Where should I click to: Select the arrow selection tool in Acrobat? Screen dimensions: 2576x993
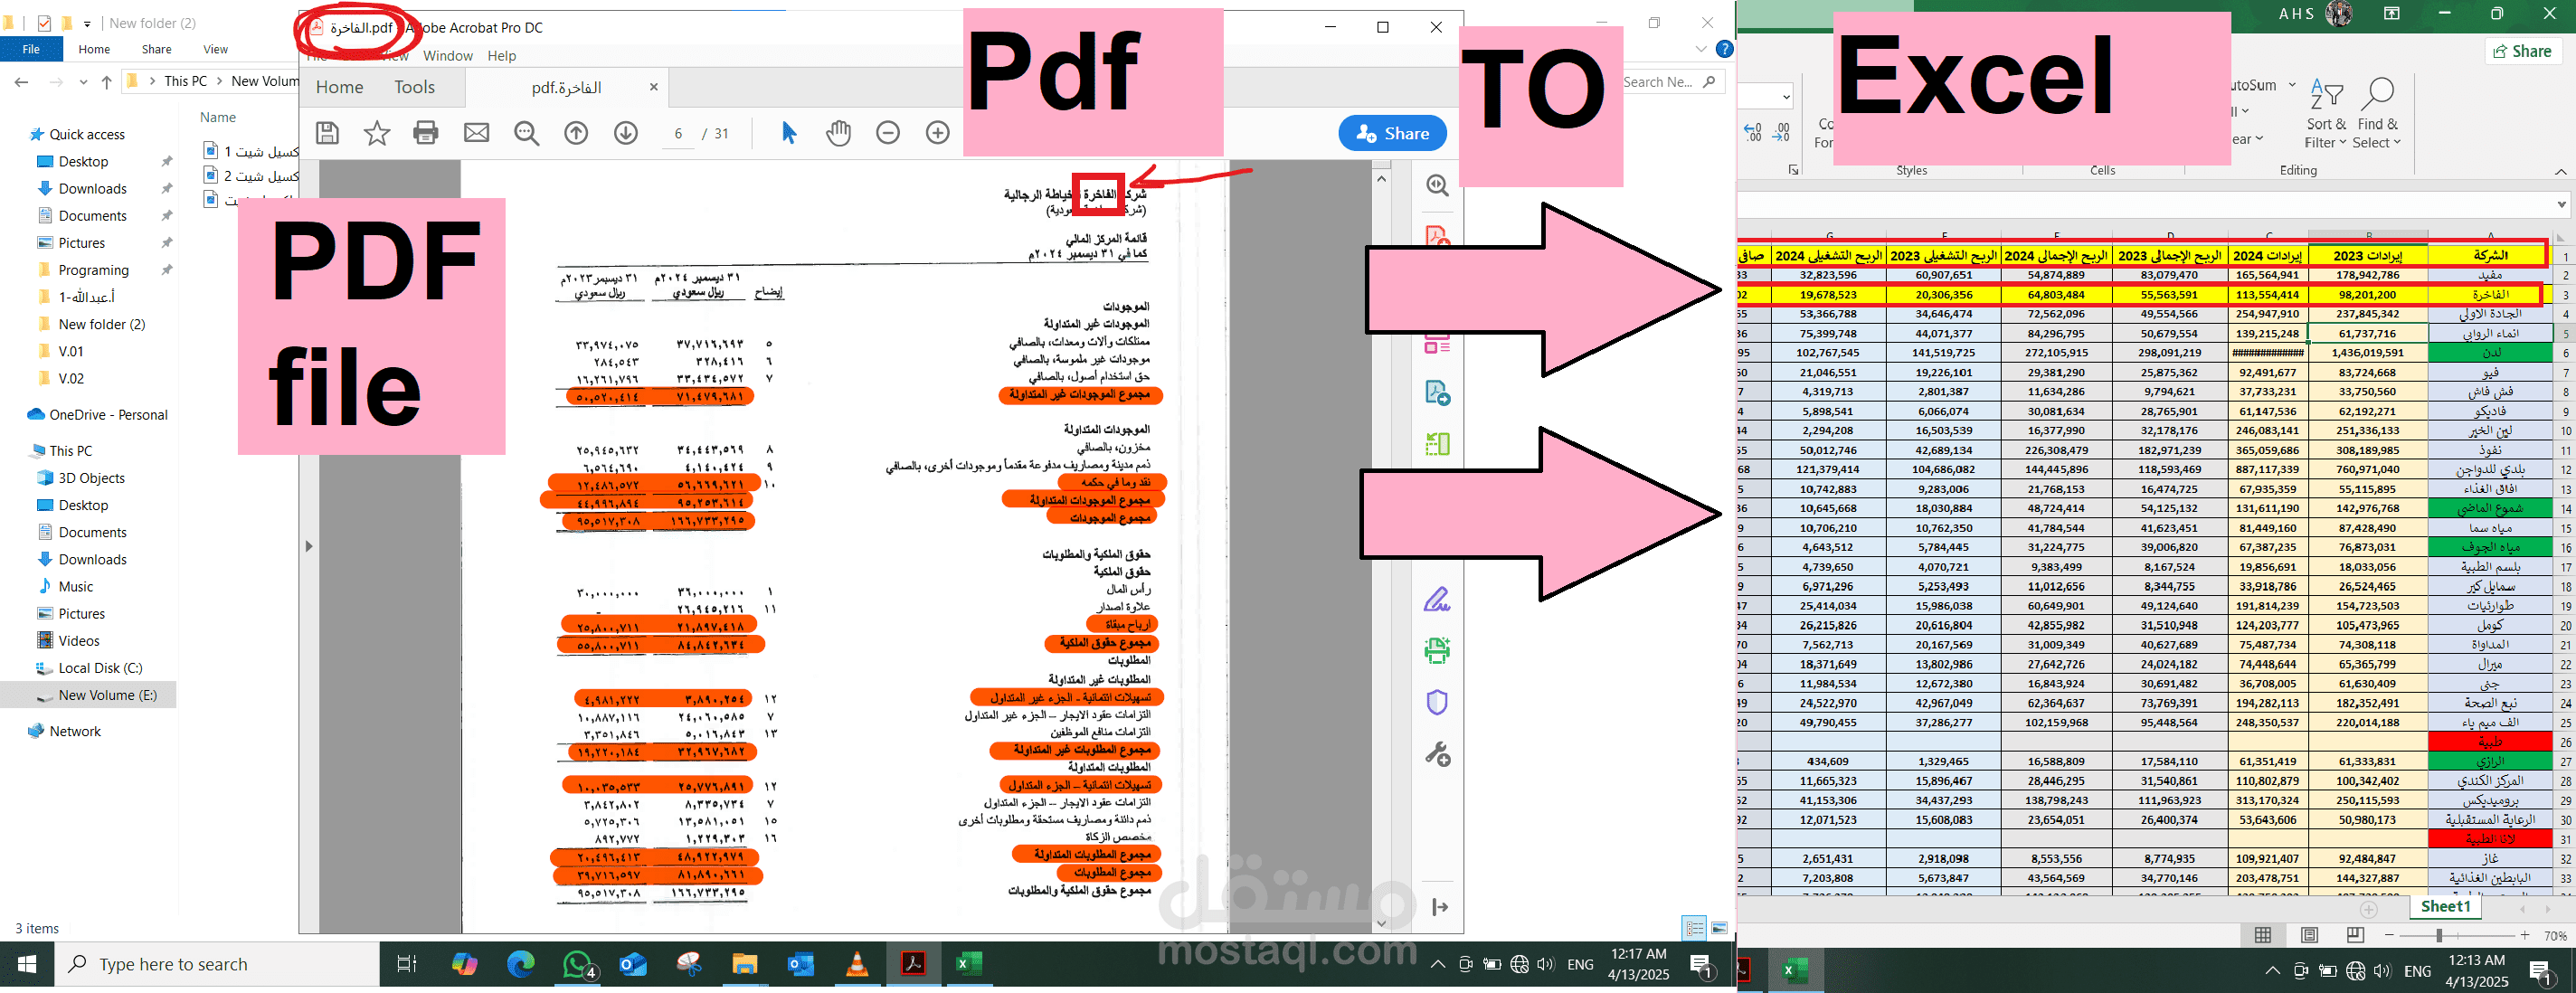[789, 133]
